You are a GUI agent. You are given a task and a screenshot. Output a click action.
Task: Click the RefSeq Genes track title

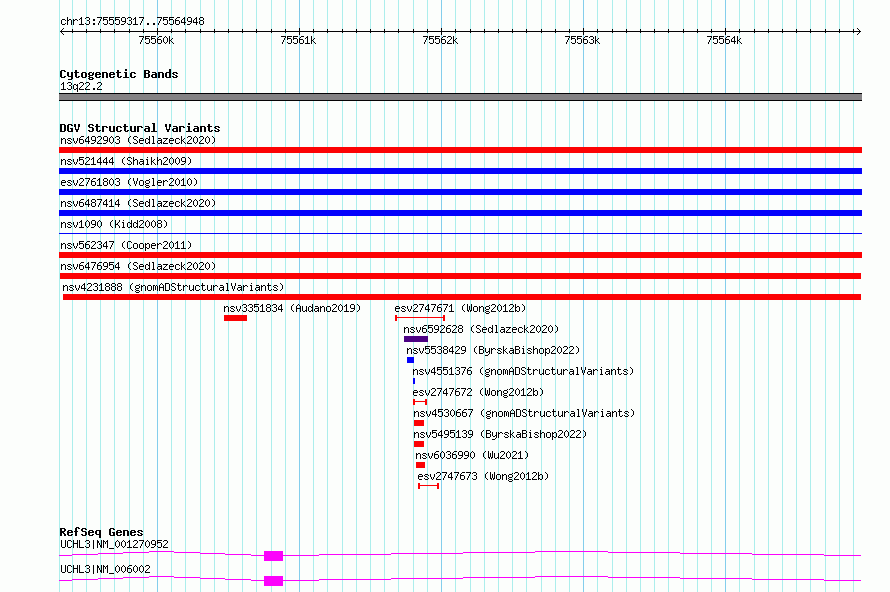tap(101, 532)
